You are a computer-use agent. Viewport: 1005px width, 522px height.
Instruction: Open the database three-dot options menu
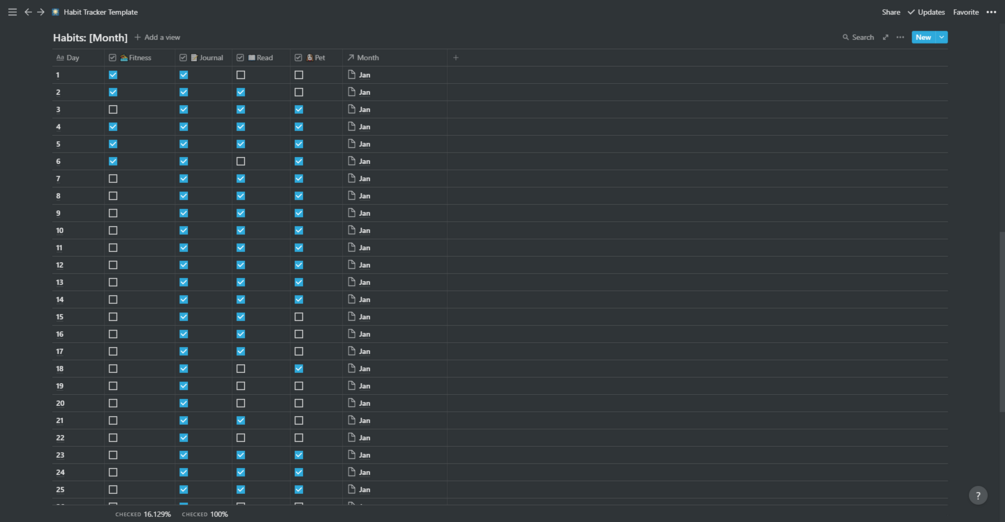[x=900, y=37]
